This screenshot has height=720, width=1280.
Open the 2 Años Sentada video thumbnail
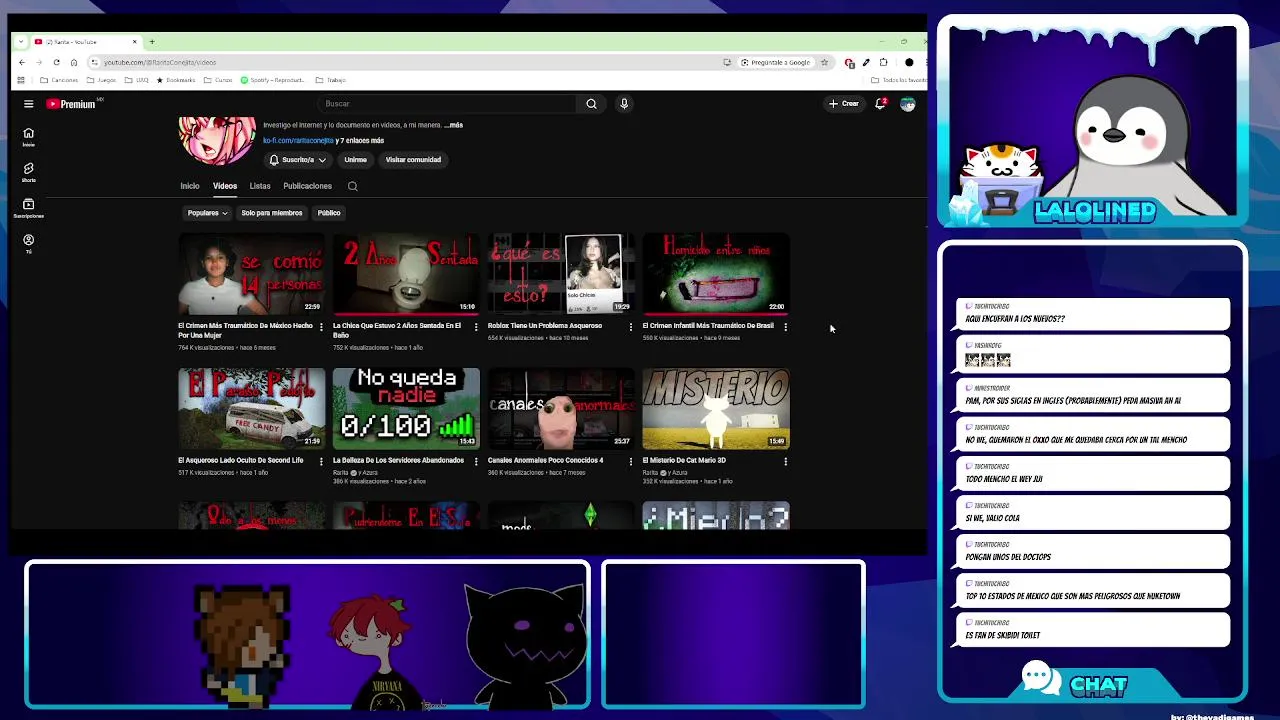pyautogui.click(x=406, y=274)
